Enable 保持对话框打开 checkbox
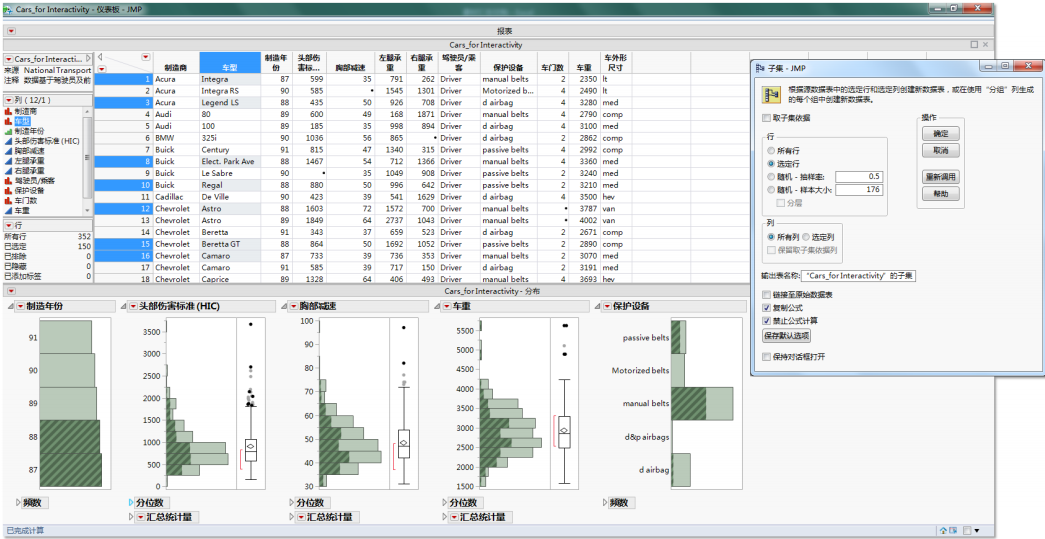 coord(766,357)
